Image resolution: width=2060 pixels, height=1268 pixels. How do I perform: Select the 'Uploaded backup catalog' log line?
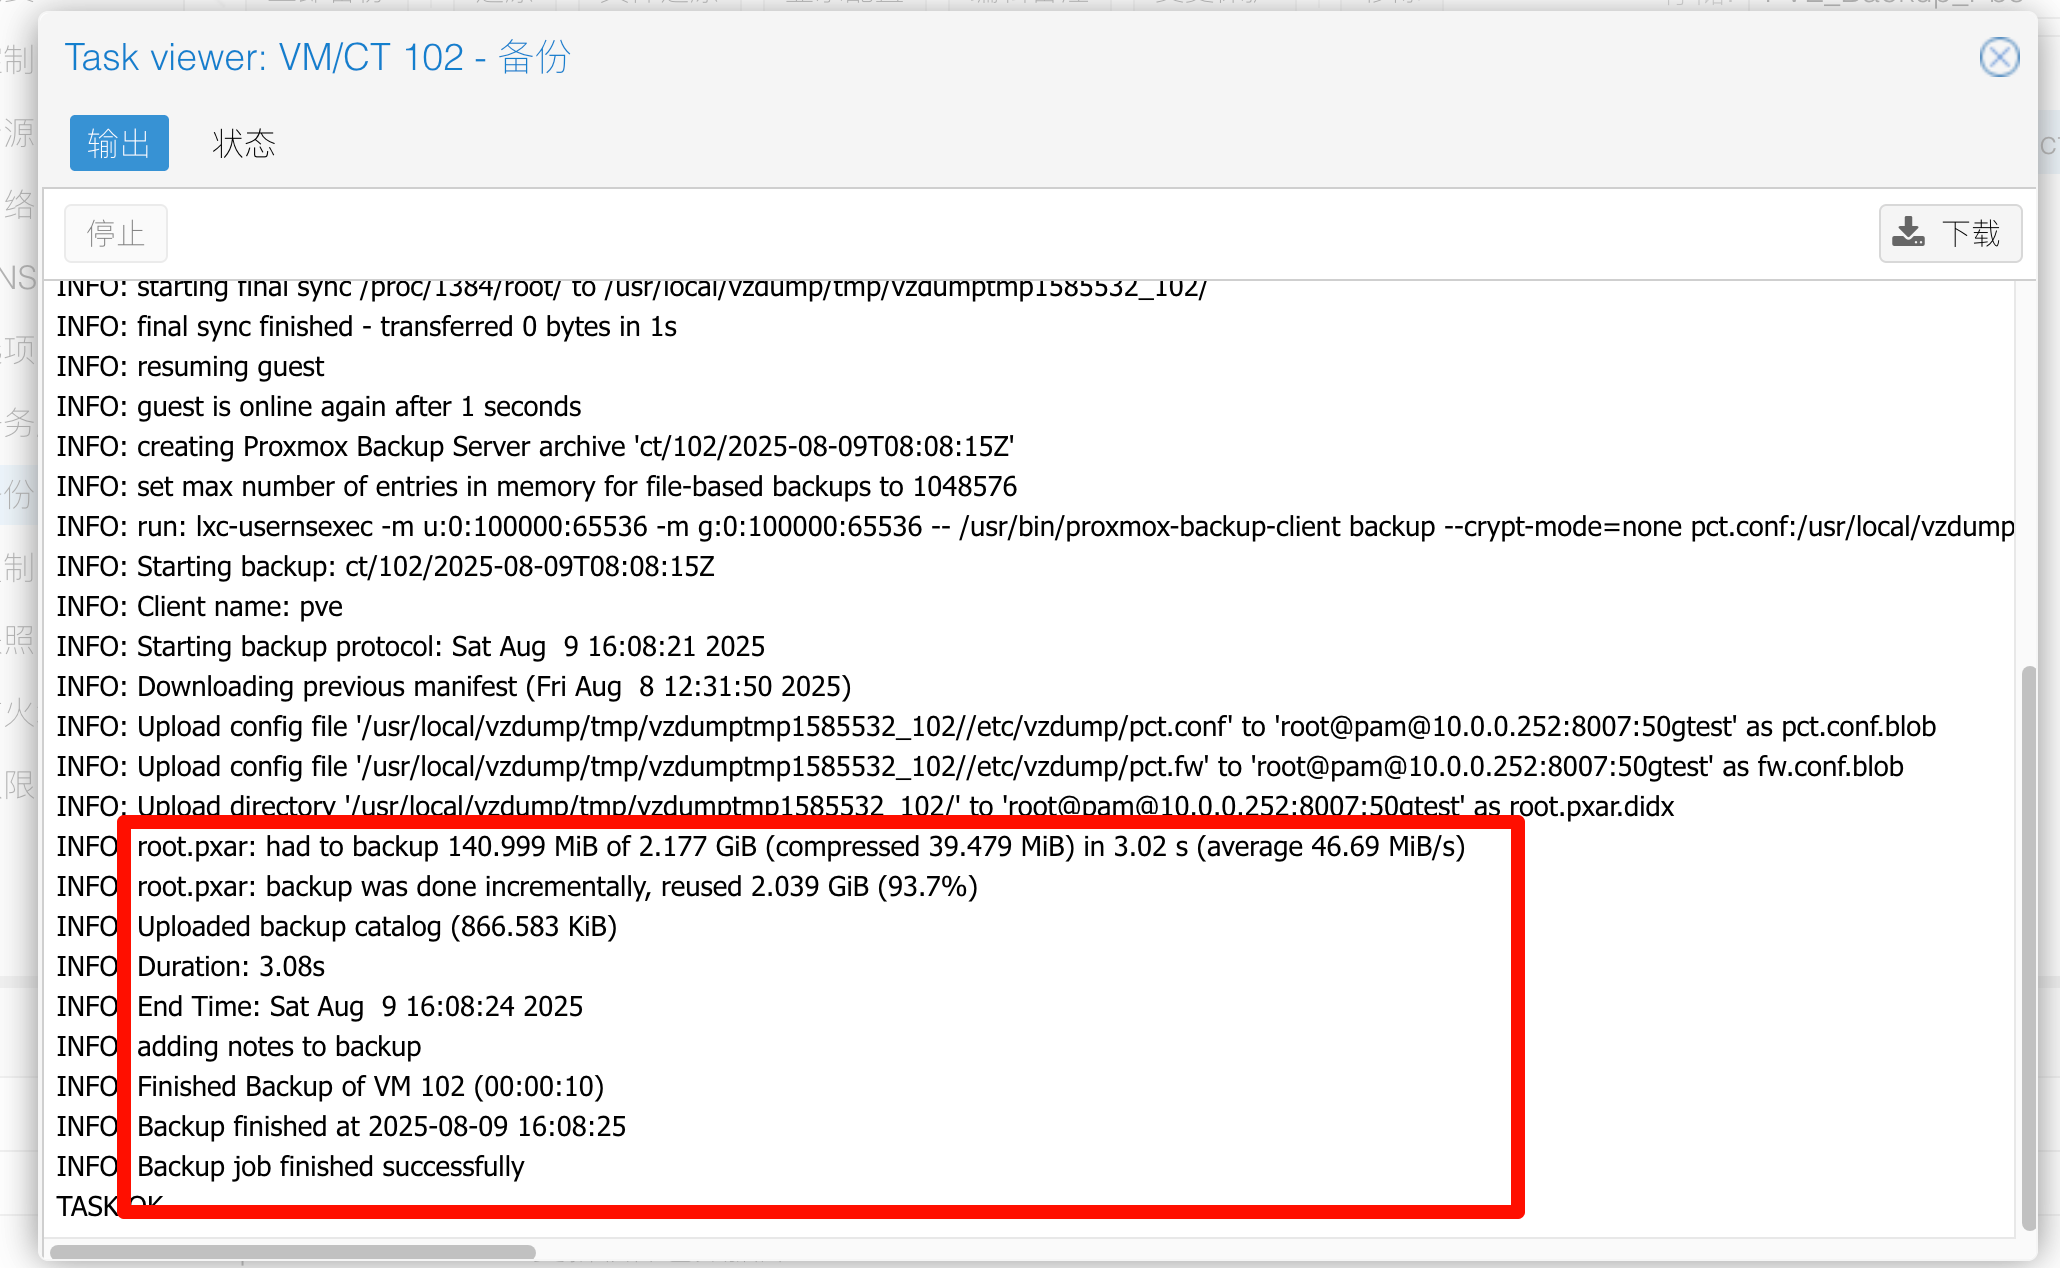pyautogui.click(x=376, y=926)
